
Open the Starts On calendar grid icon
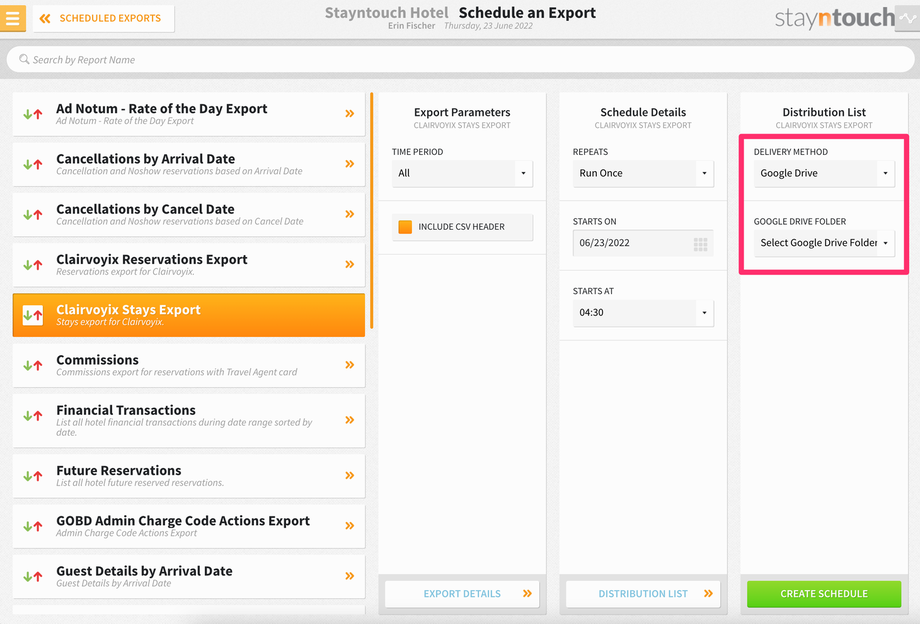[x=701, y=245]
